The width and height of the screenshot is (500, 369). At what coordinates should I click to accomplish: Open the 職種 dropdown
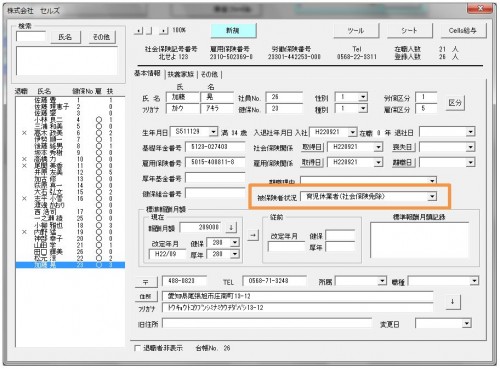click(474, 281)
